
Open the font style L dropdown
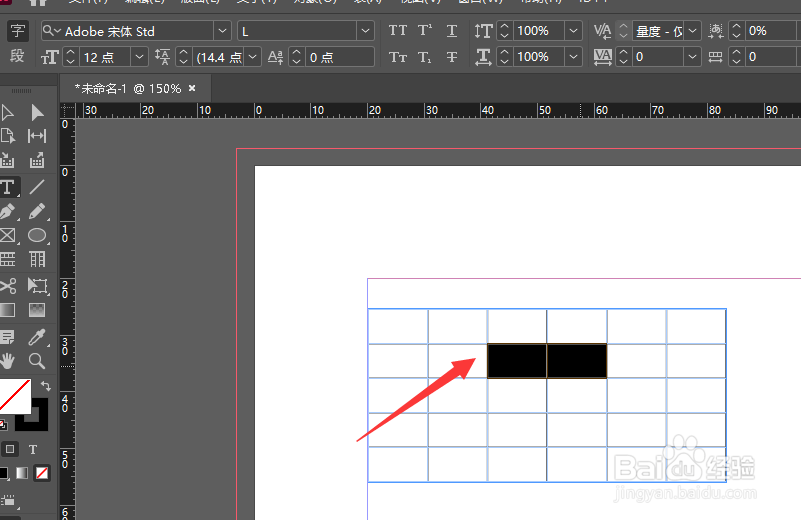point(365,31)
